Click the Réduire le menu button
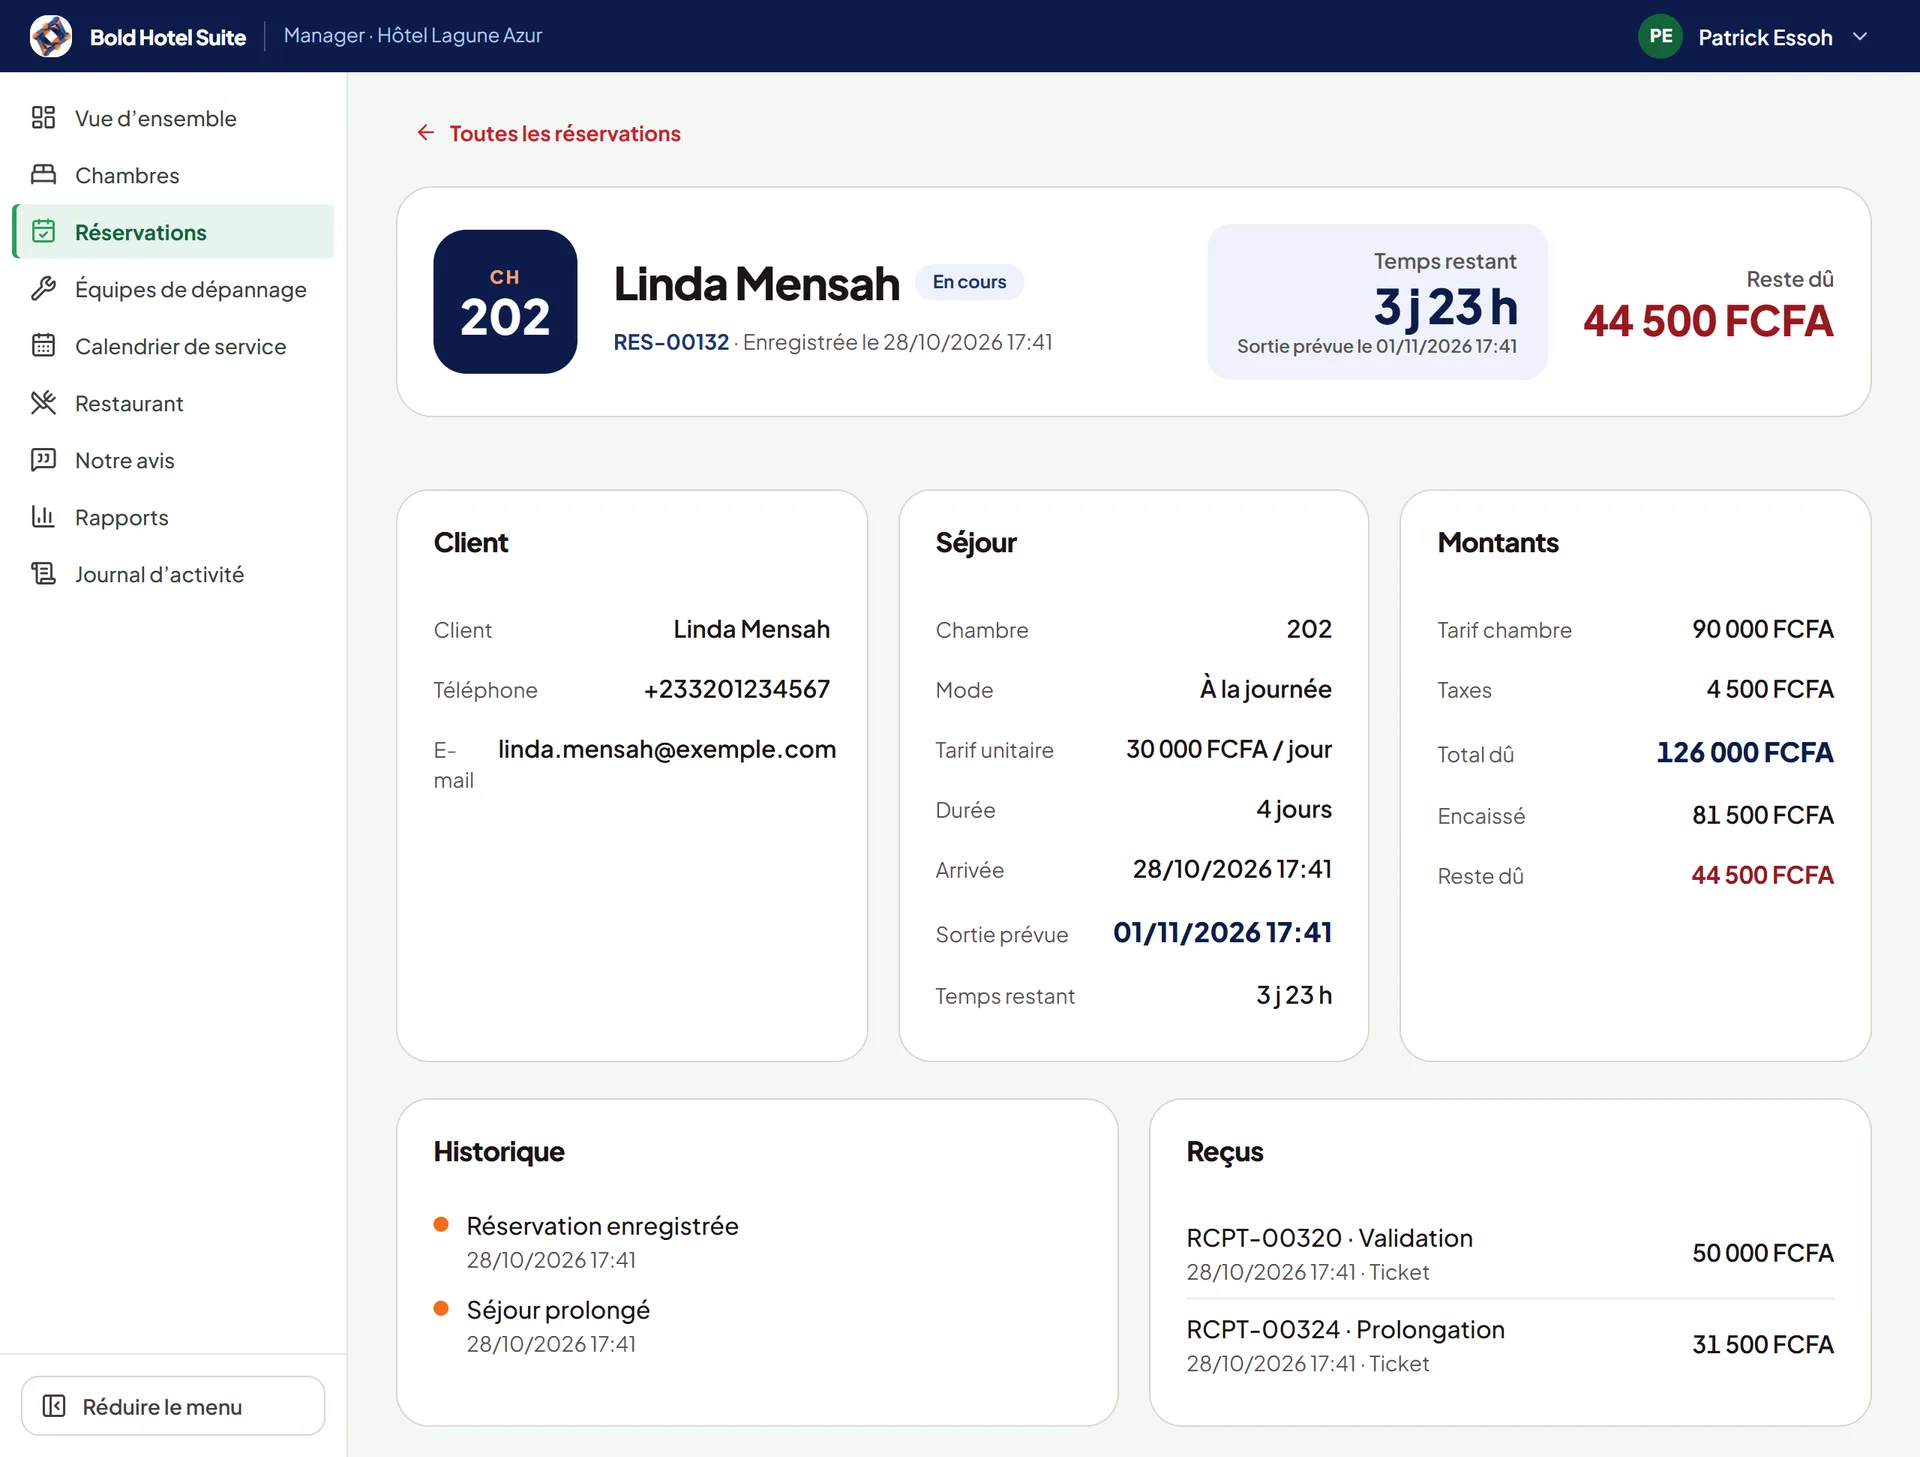This screenshot has height=1457, width=1920. [173, 1406]
